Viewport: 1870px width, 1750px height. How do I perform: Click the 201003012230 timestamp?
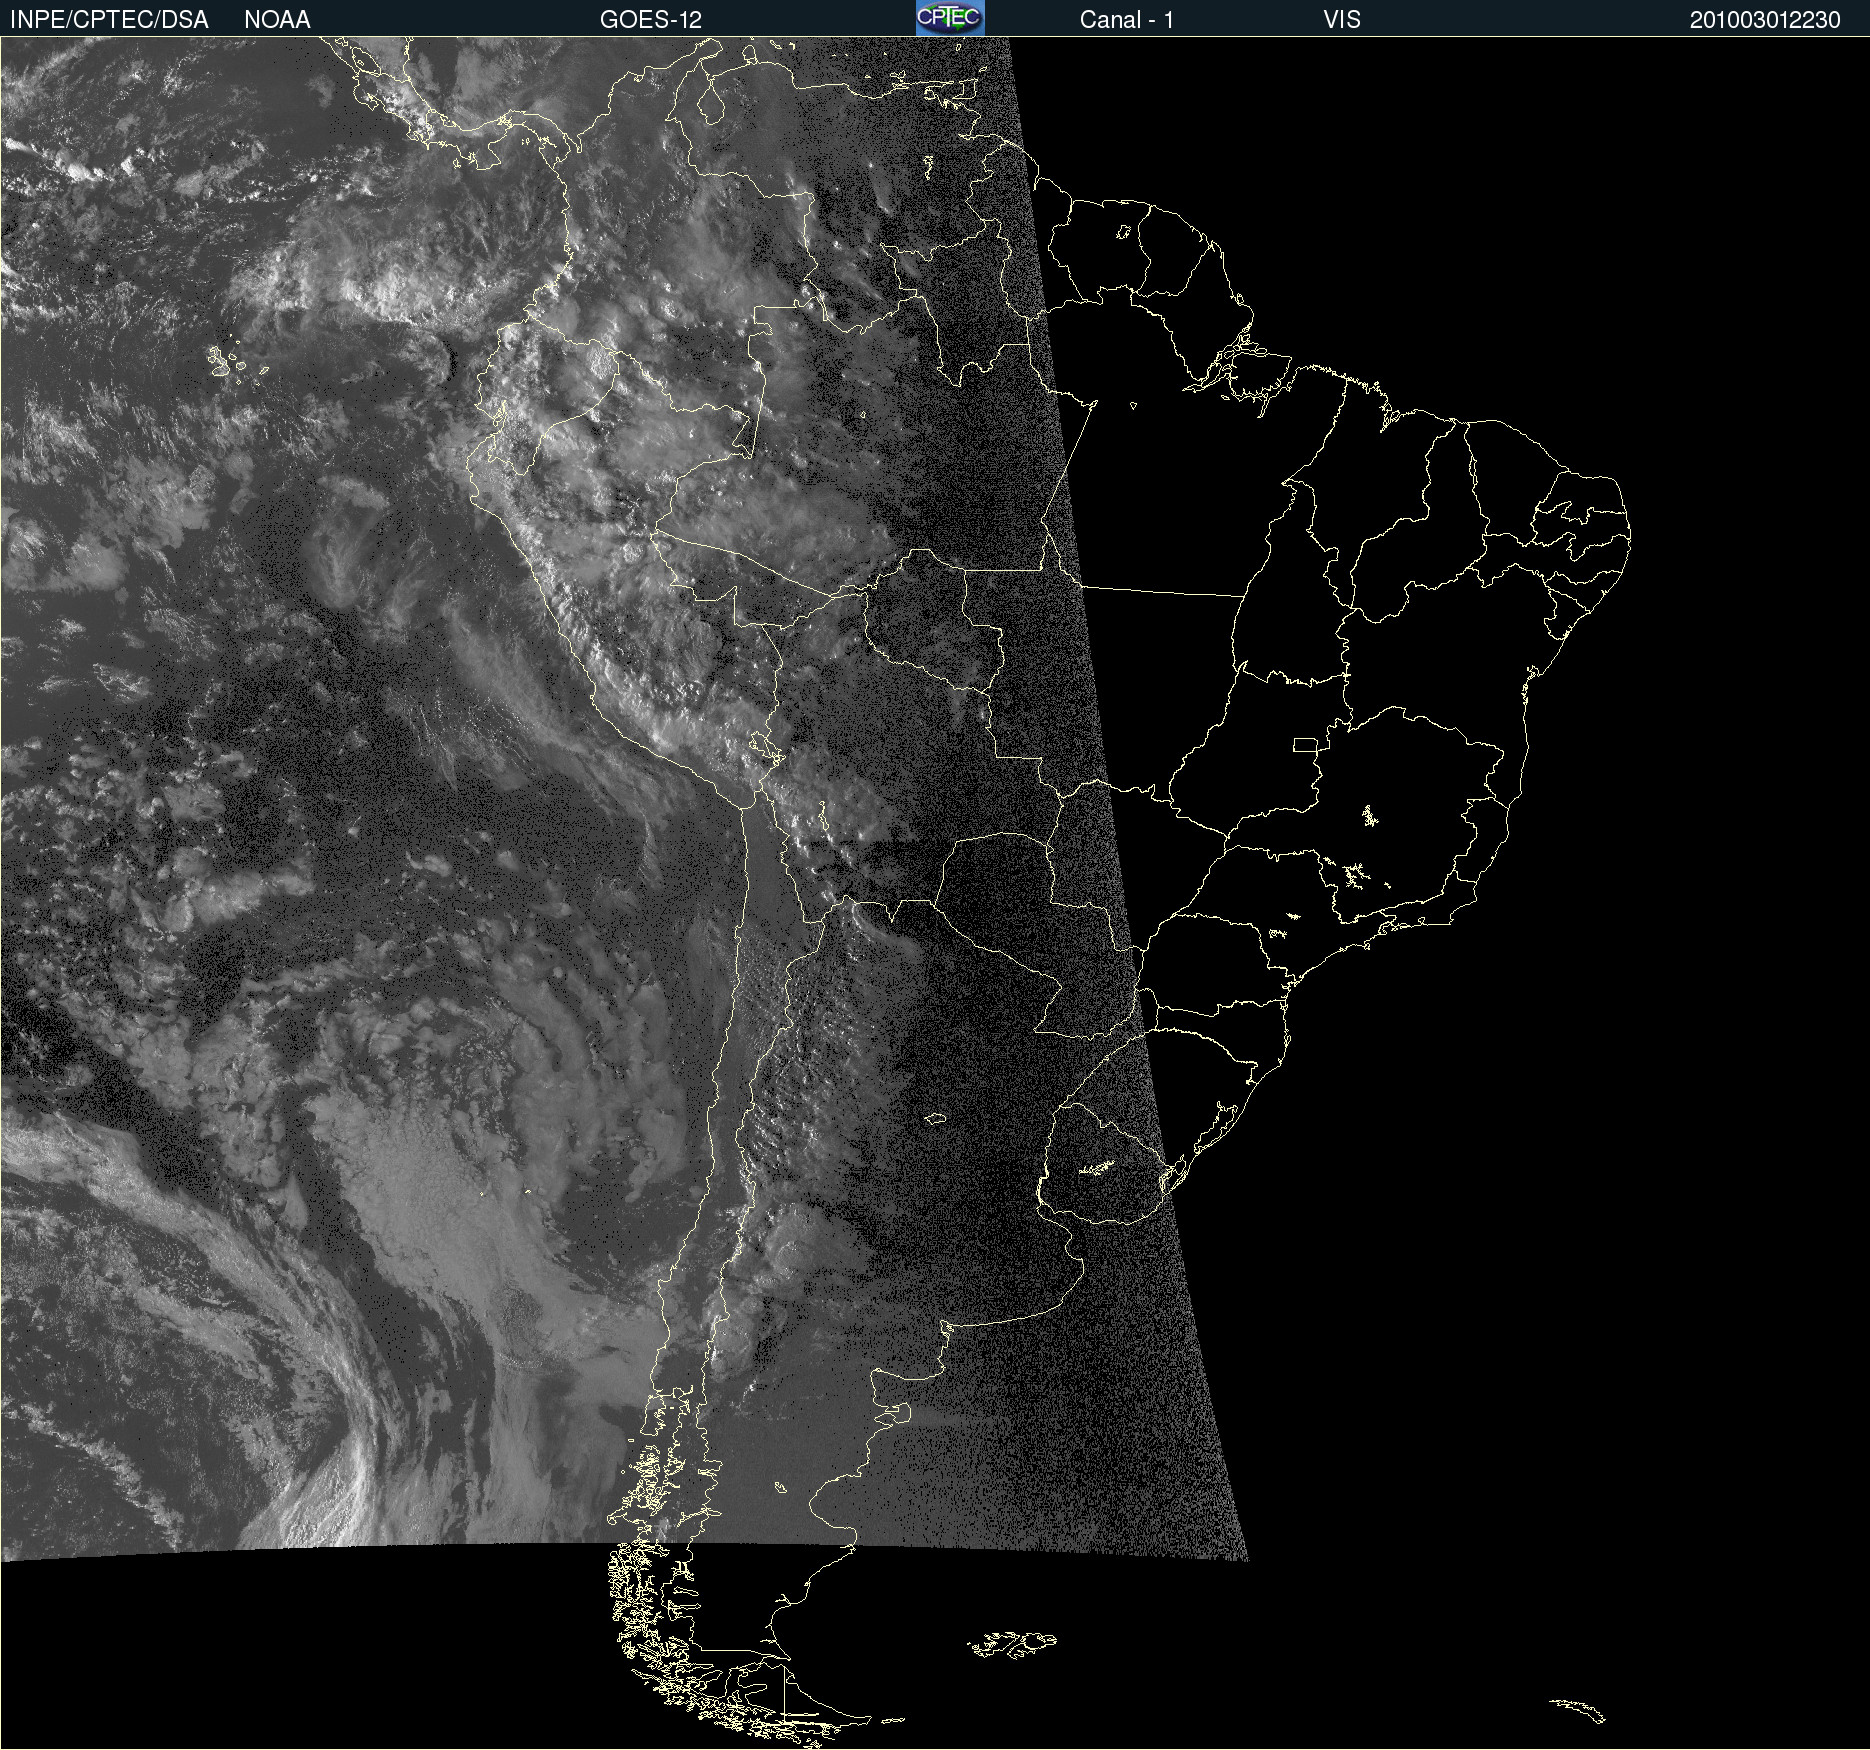pyautogui.click(x=1765, y=20)
